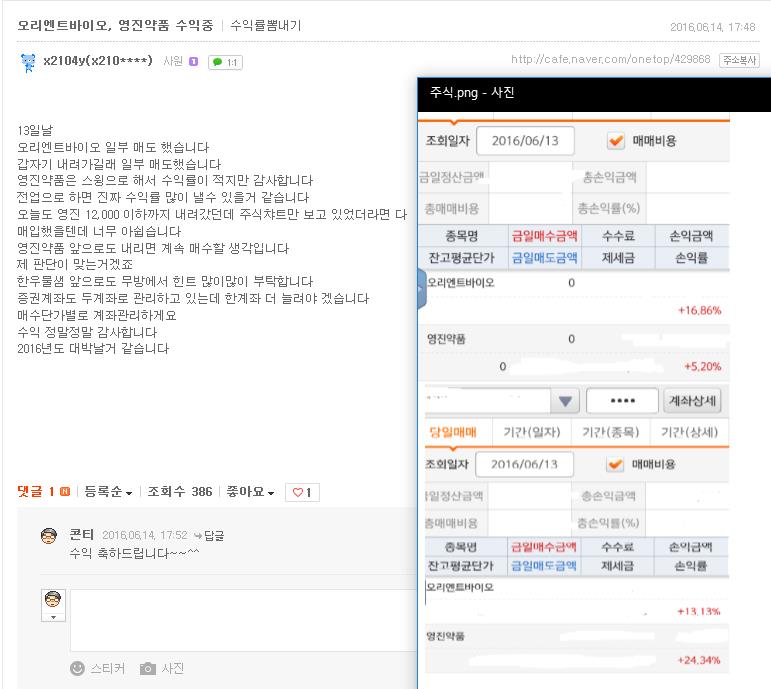Open the 1:1 chat with the author
Image resolution: width=771 pixels, height=689 pixels.
coord(225,62)
